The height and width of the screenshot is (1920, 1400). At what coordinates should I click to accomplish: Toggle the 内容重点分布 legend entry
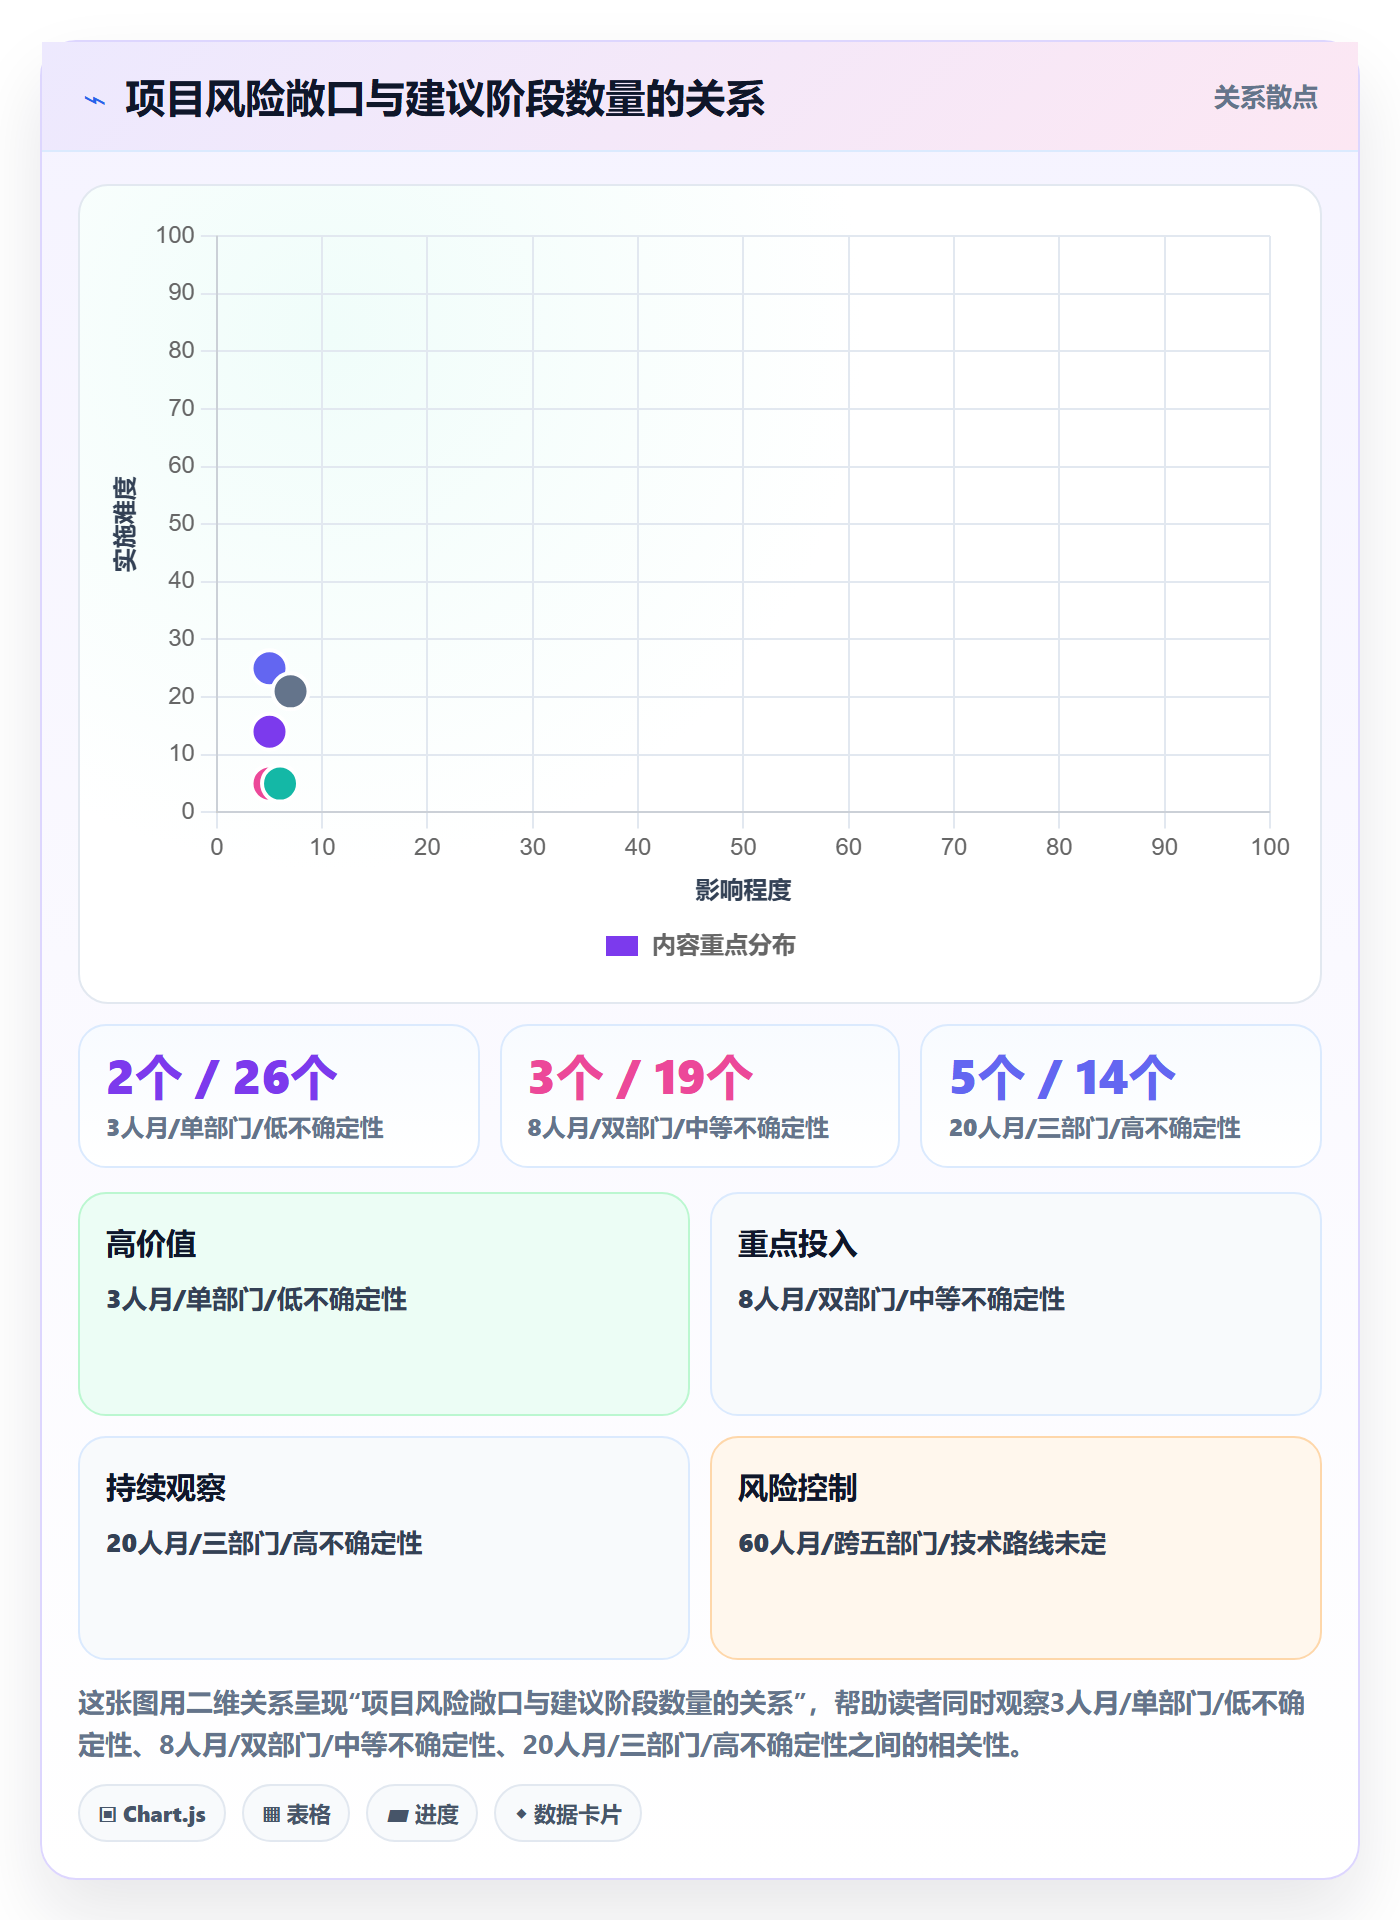[700, 945]
